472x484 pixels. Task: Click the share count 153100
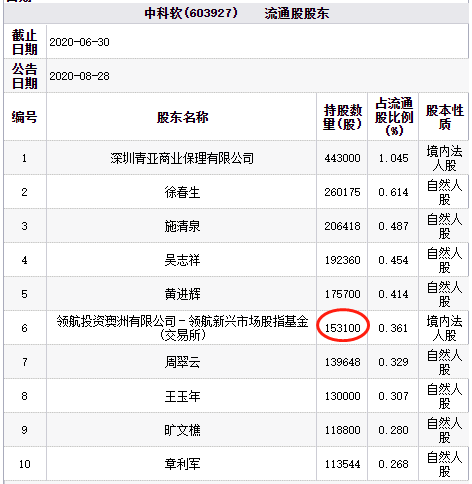(x=342, y=328)
